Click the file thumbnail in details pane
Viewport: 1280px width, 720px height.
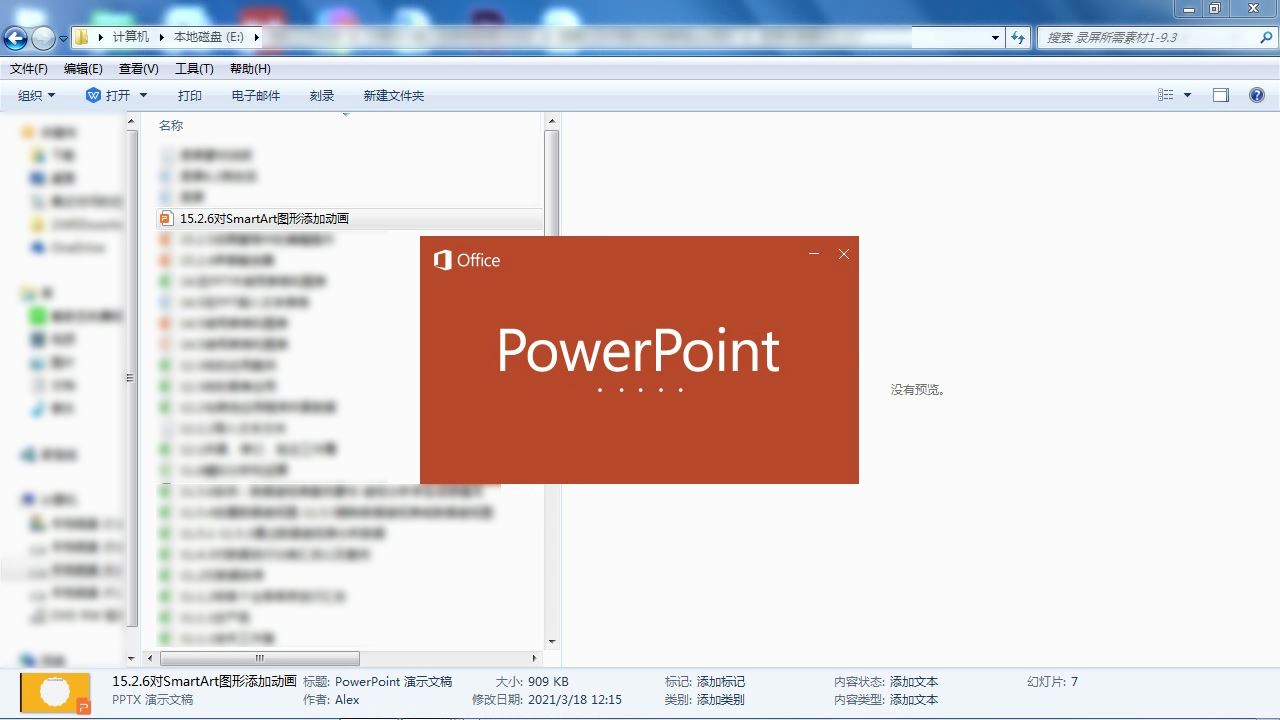(x=55, y=693)
